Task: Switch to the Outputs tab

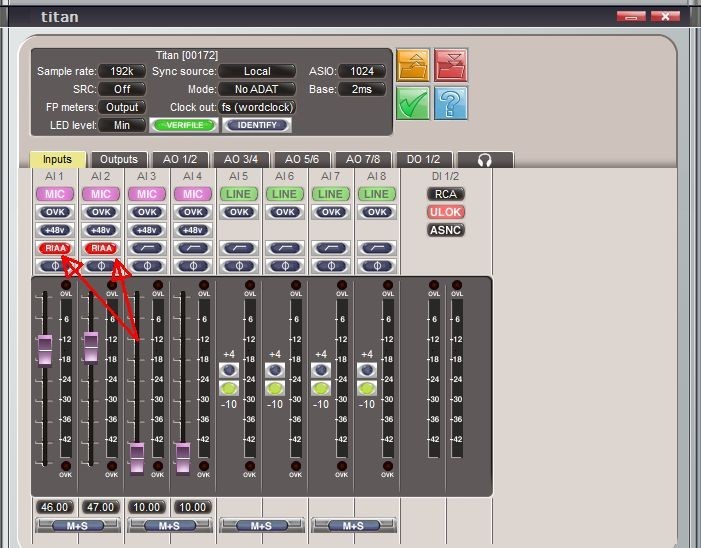Action: pos(119,160)
